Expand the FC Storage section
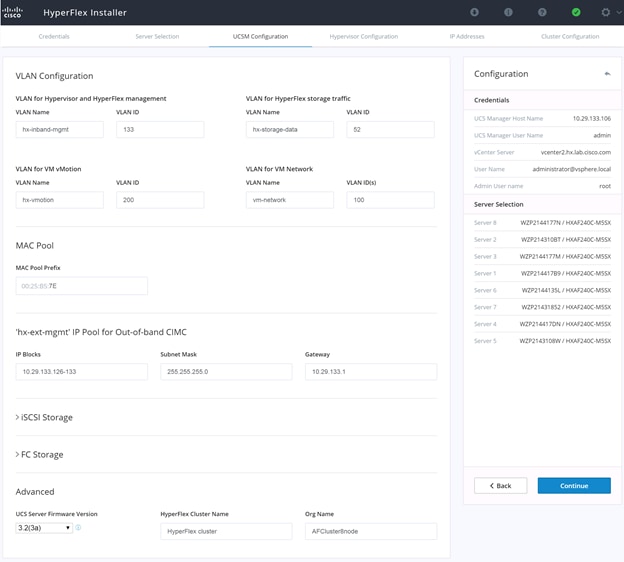624x562 pixels. point(39,455)
